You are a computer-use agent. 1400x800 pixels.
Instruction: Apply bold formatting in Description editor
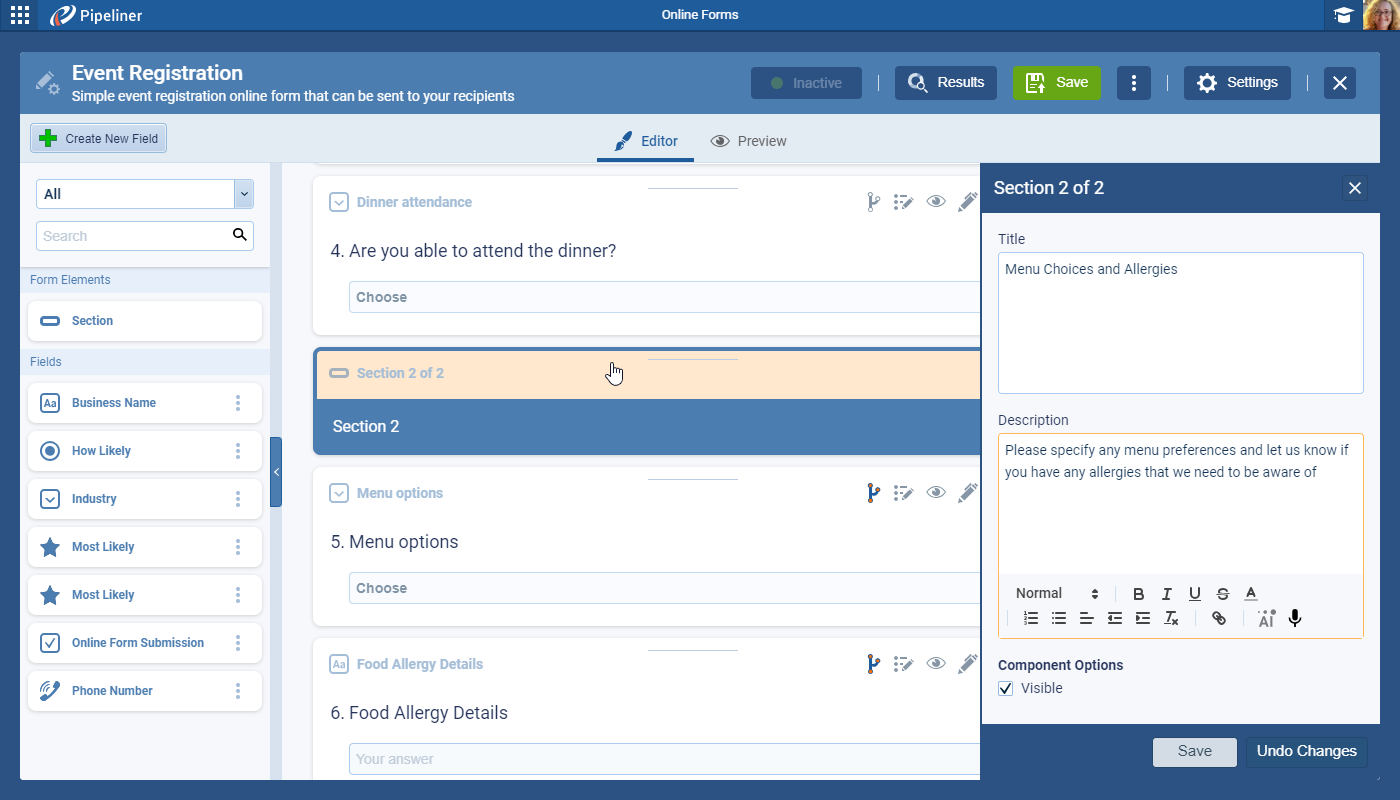pyautogui.click(x=1138, y=594)
